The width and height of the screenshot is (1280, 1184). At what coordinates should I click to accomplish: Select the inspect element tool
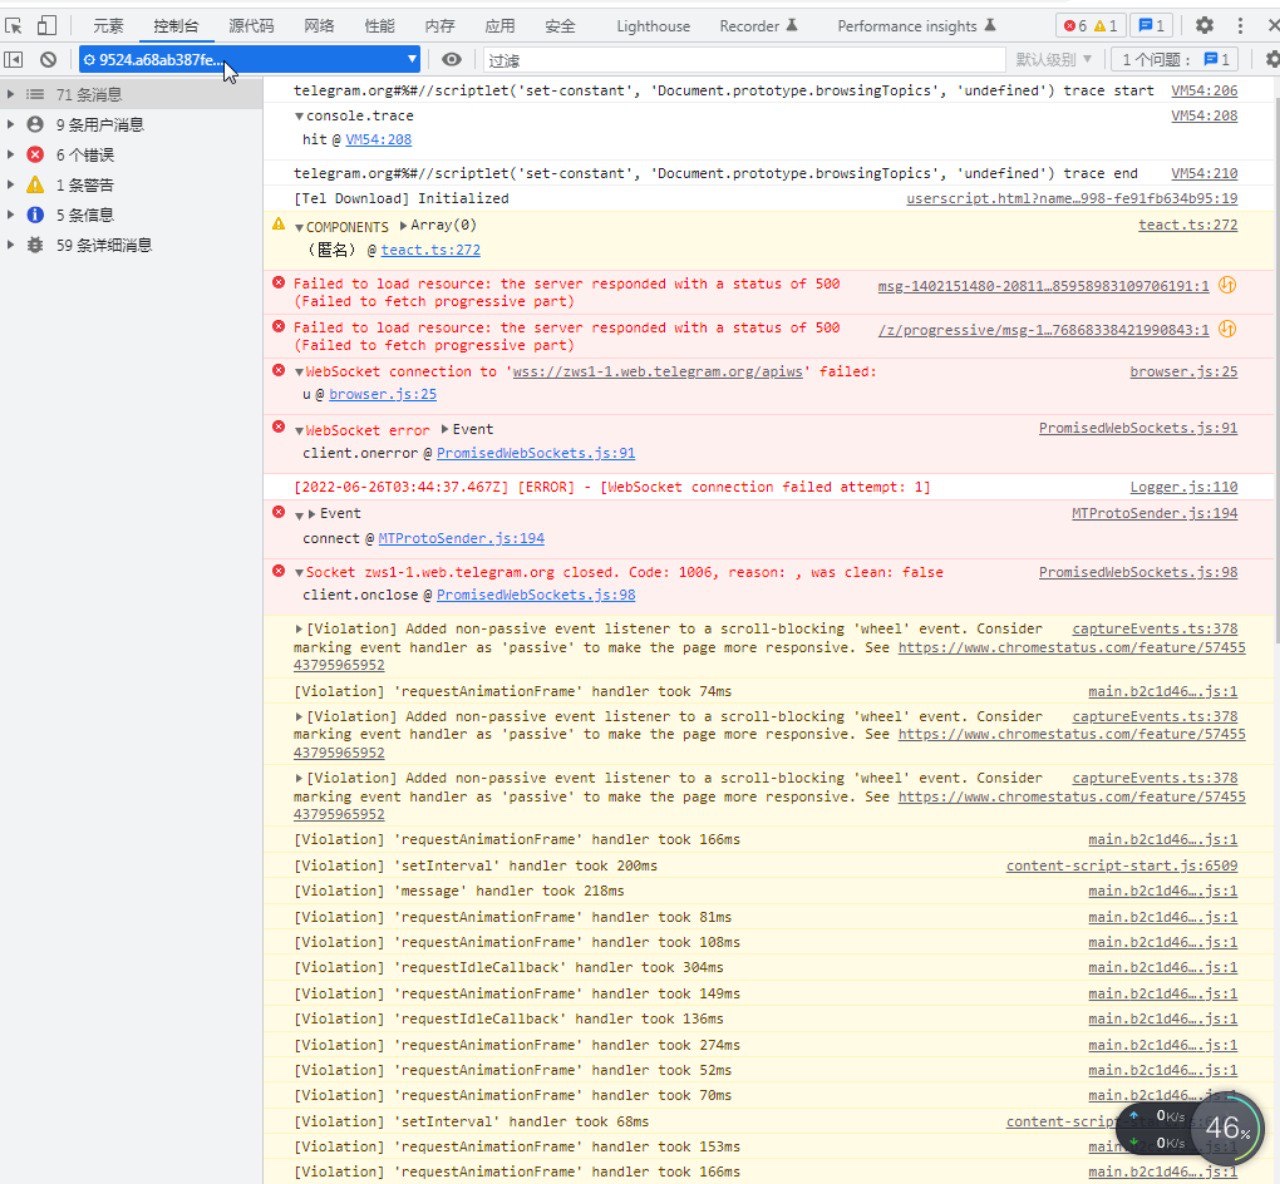pyautogui.click(x=14, y=25)
